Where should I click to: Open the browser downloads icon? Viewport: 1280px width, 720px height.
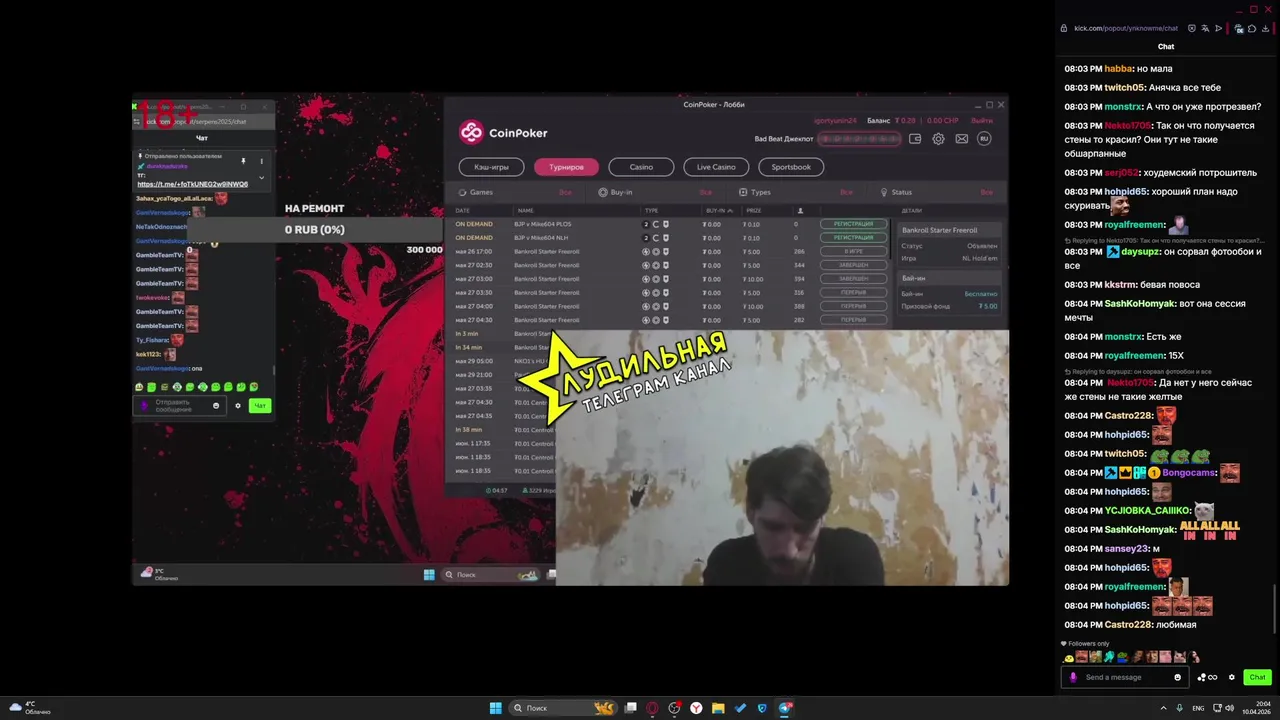pos(1264,28)
